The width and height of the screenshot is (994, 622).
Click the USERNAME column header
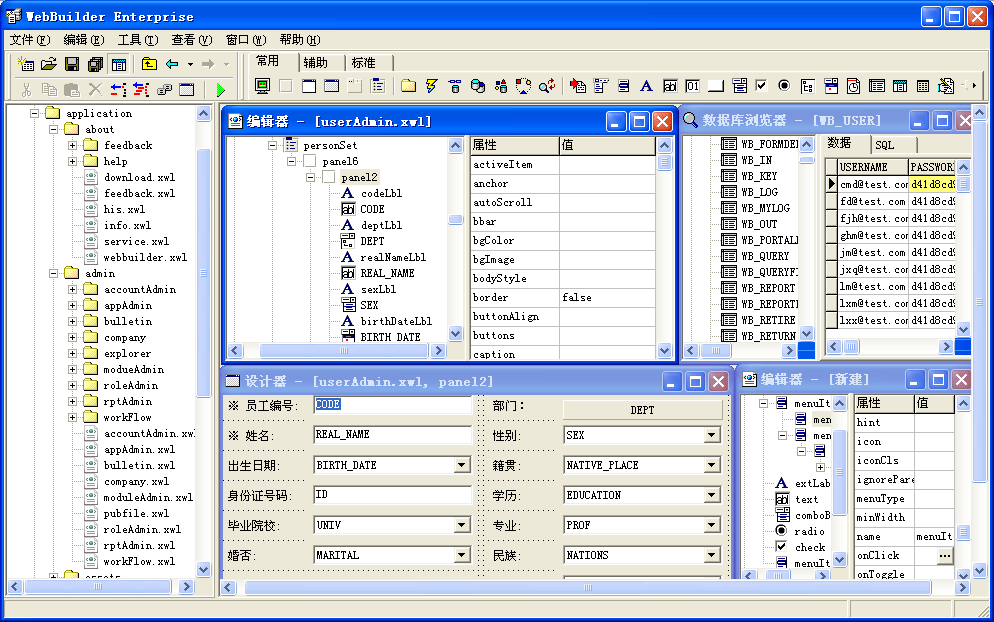point(872,167)
